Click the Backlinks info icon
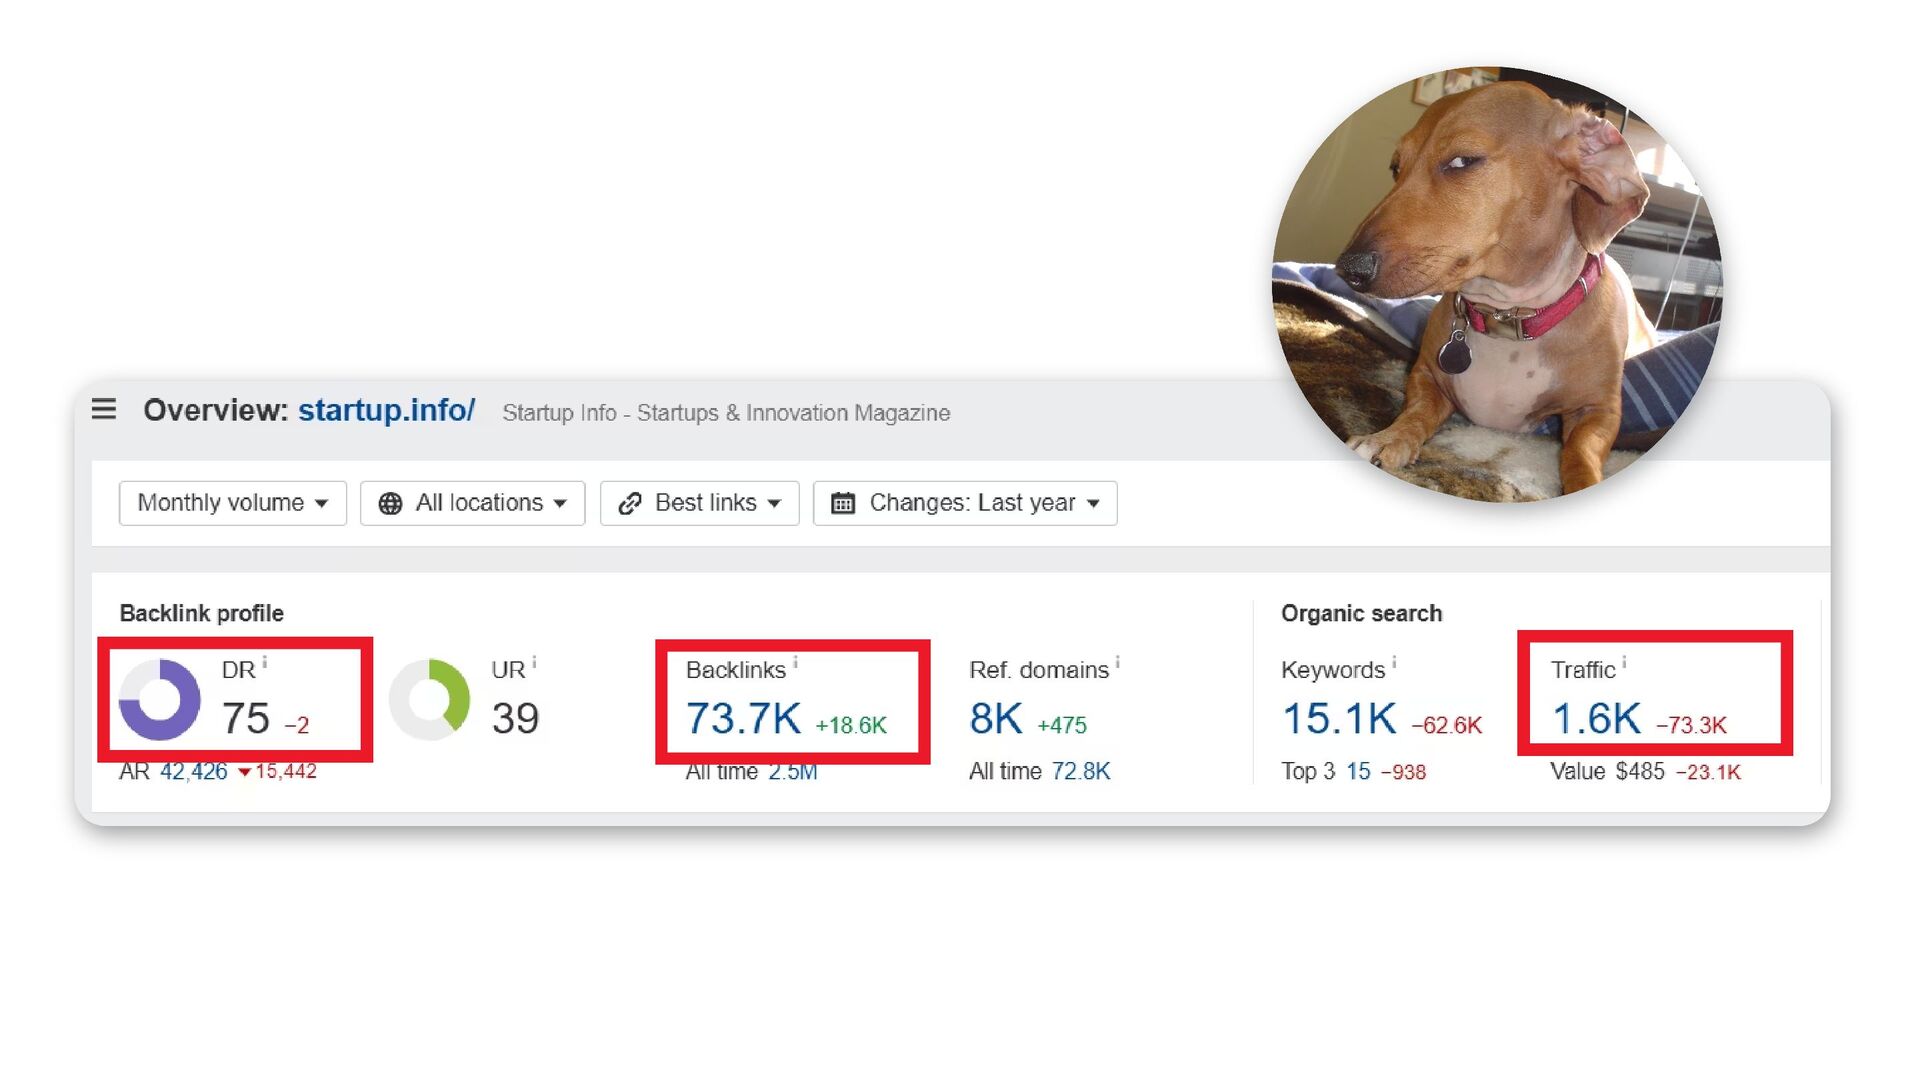Image resolution: width=1920 pixels, height=1080 pixels. (x=795, y=663)
